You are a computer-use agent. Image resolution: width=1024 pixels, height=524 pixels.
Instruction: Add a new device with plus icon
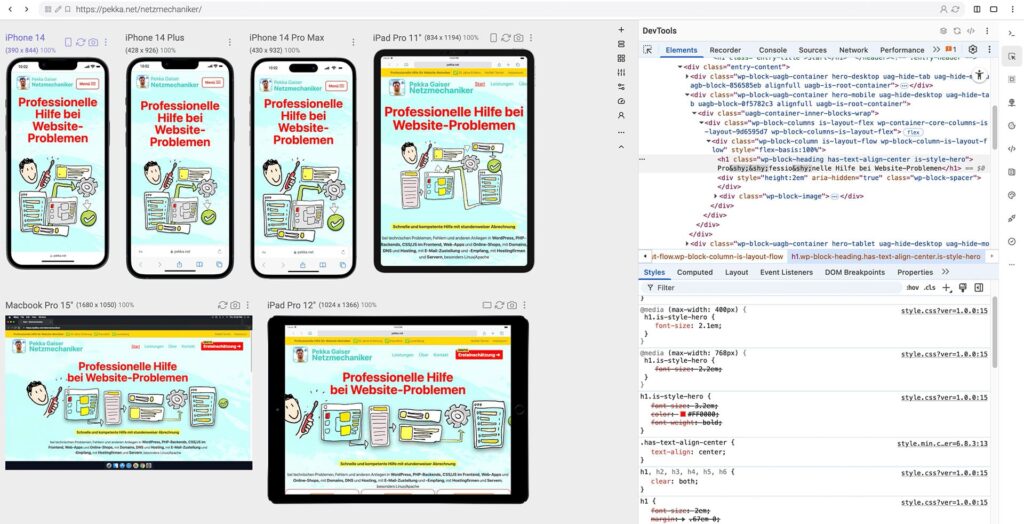pos(621,30)
